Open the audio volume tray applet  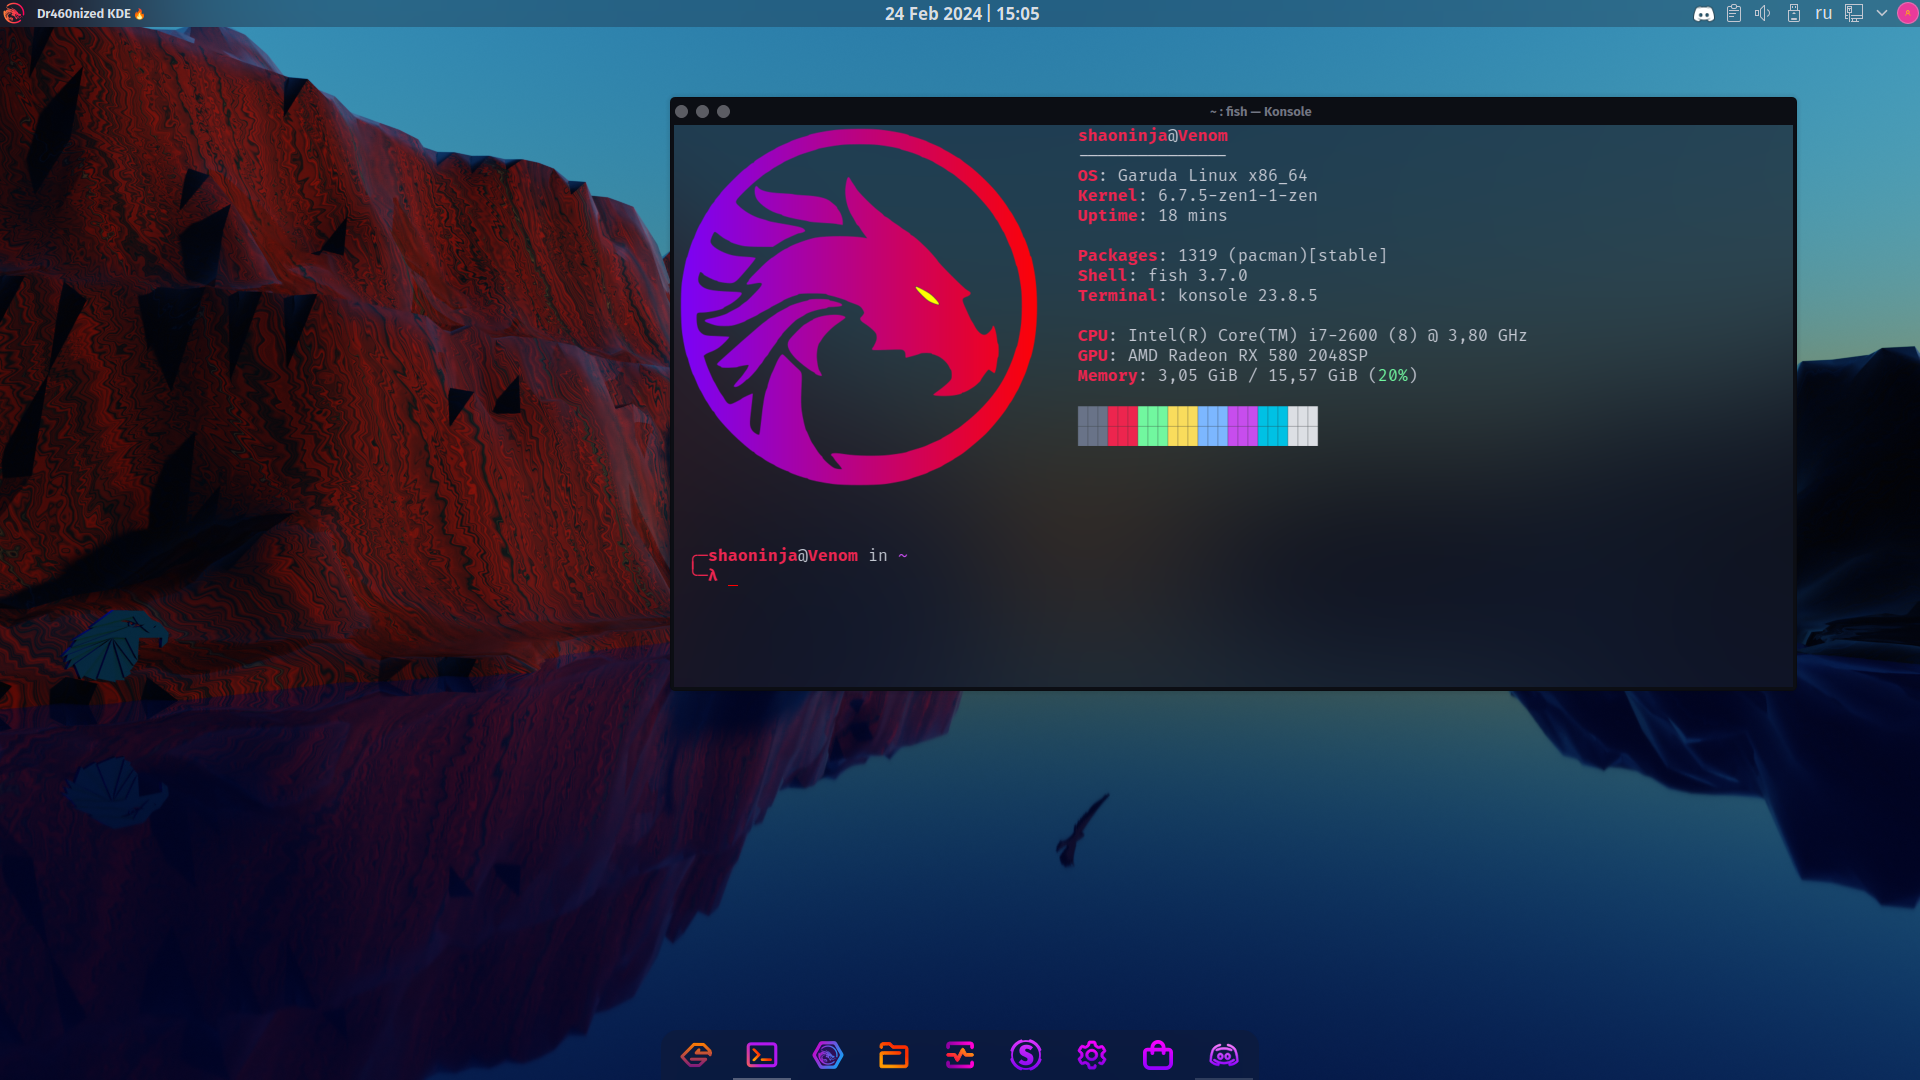click(1763, 14)
